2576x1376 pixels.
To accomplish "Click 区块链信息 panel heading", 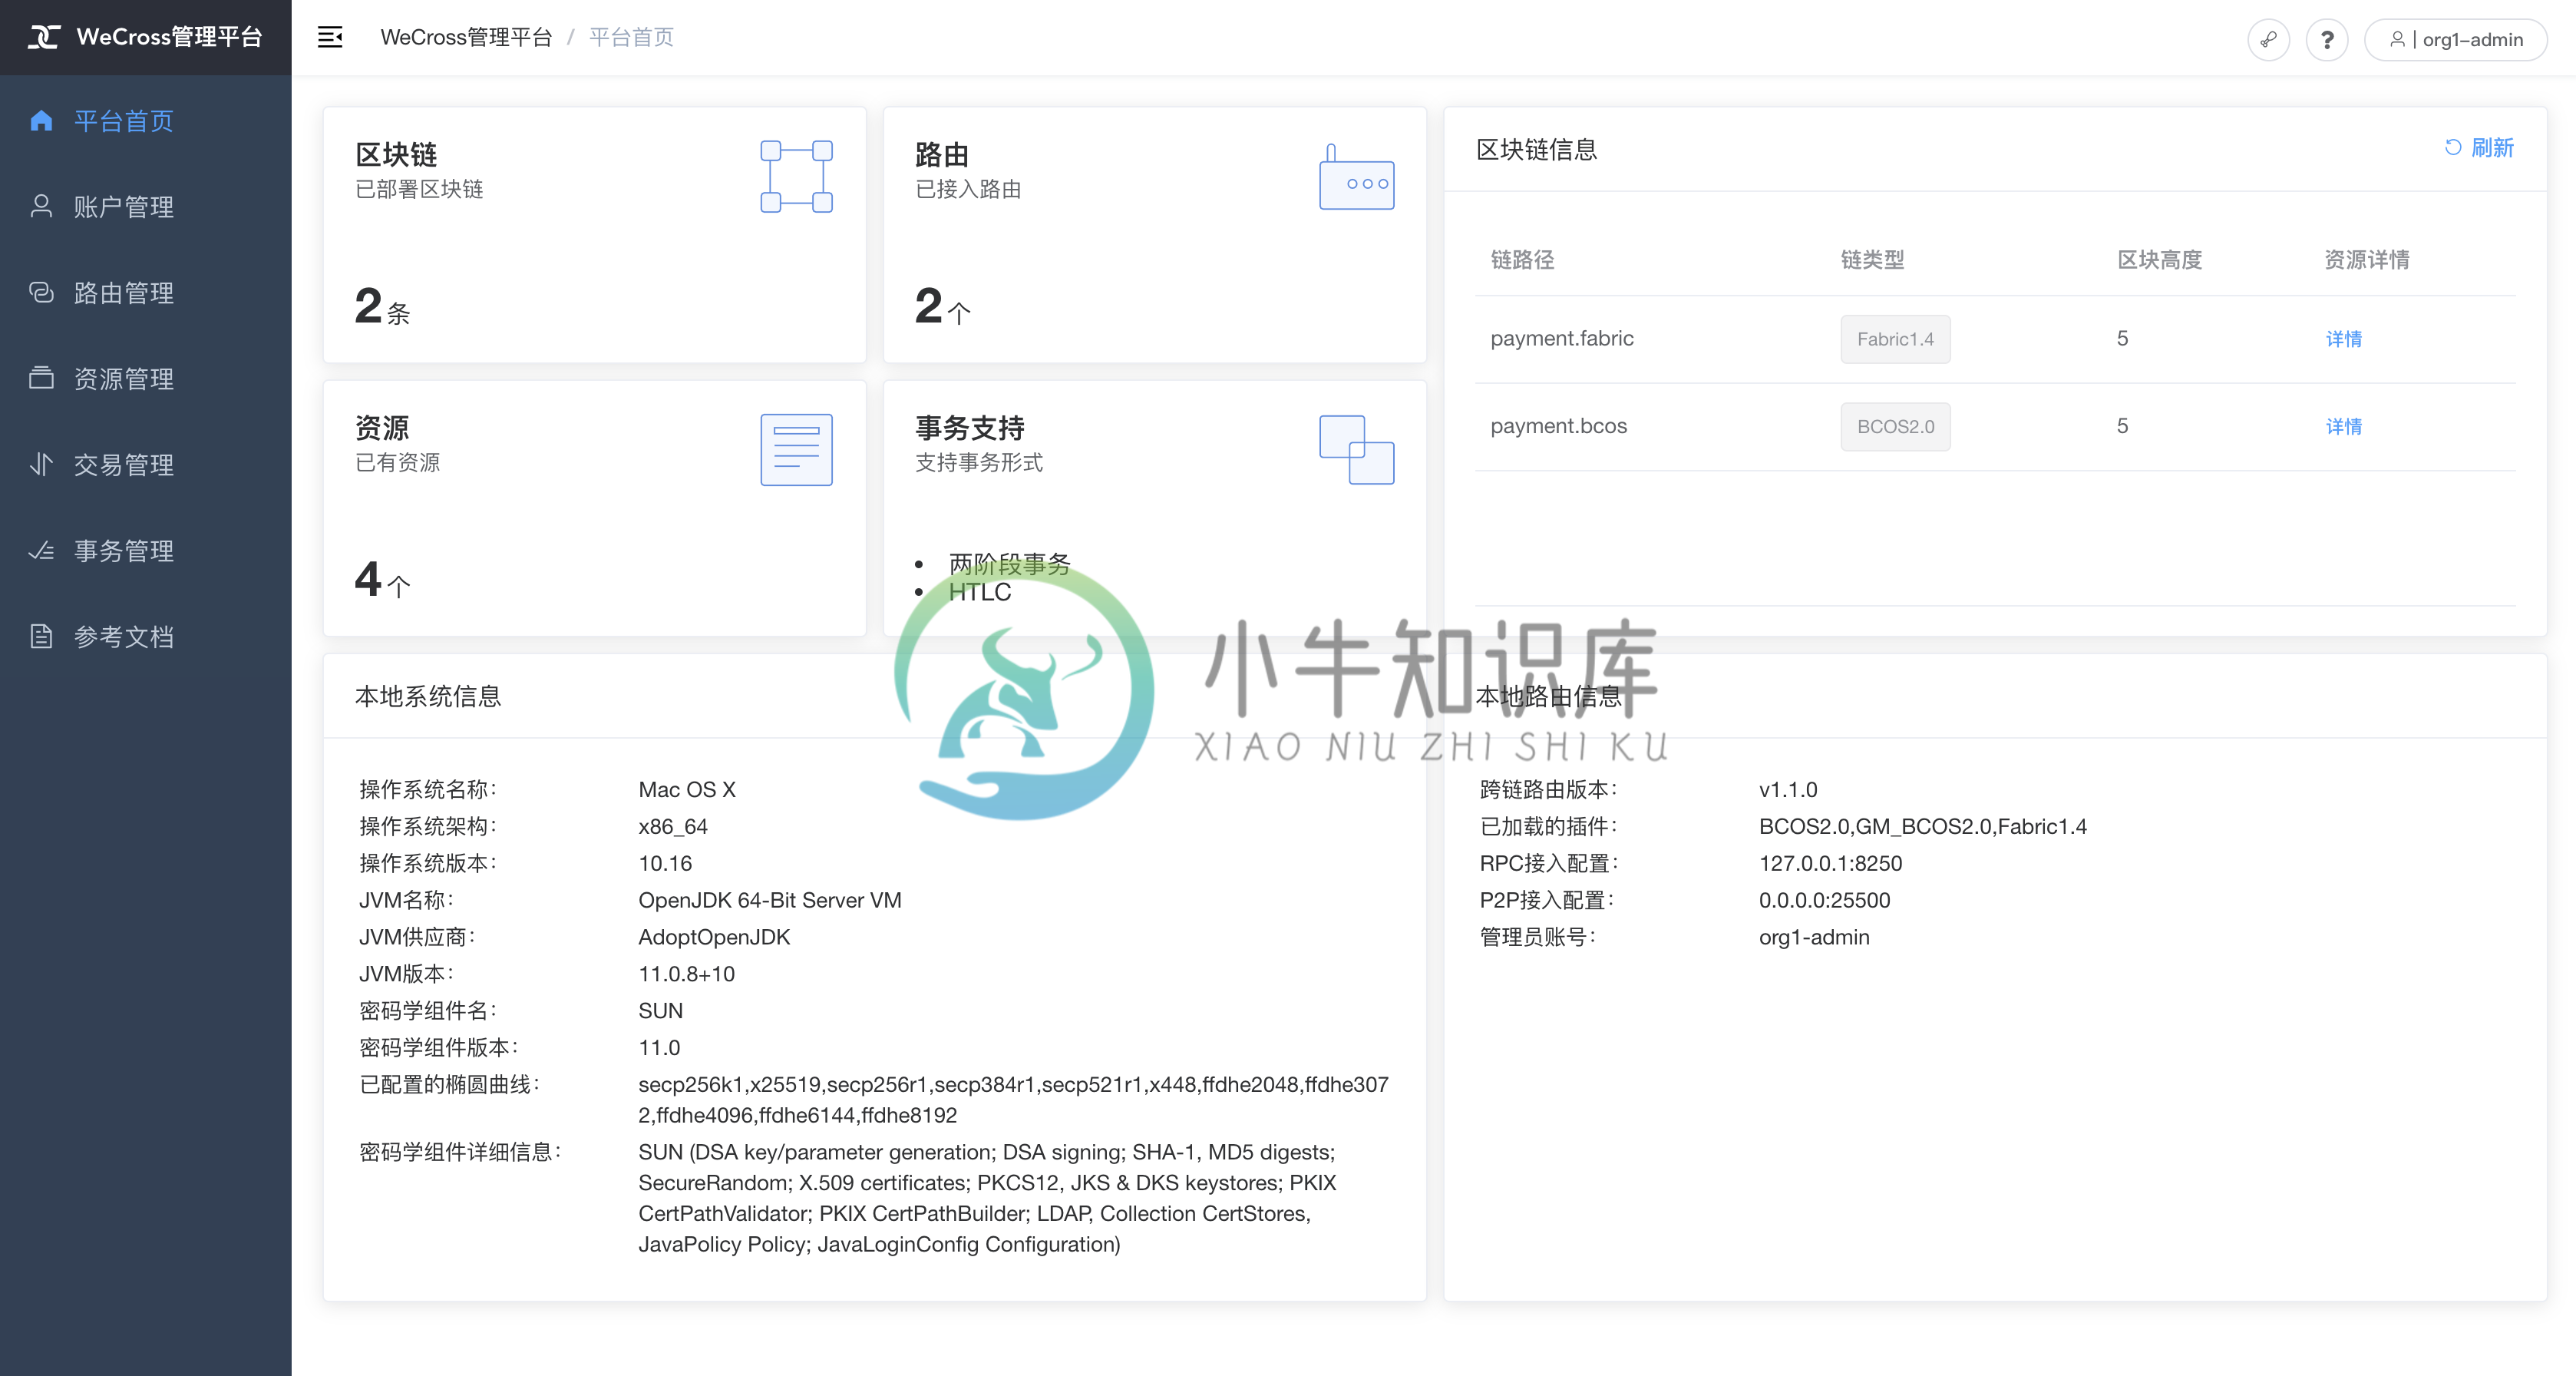I will pyautogui.click(x=1537, y=150).
